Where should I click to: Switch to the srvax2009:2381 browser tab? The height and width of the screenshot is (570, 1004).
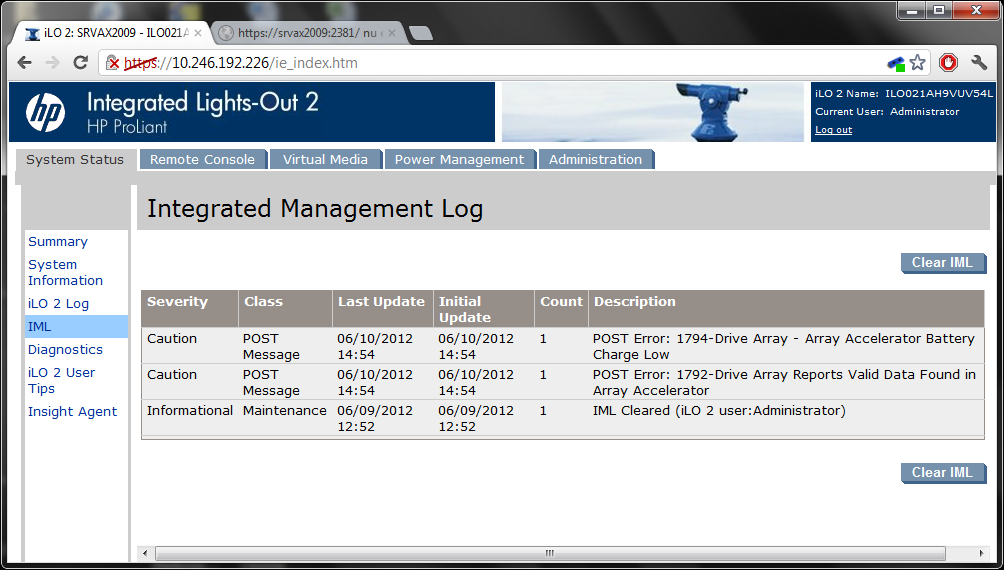pos(307,33)
